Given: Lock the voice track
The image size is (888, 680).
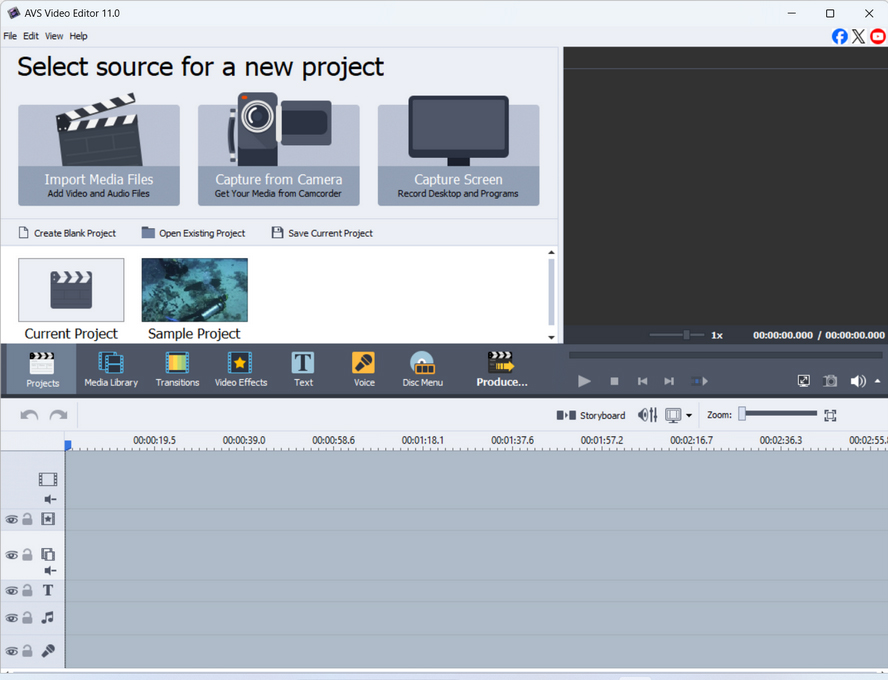Looking at the screenshot, I should click(27, 651).
